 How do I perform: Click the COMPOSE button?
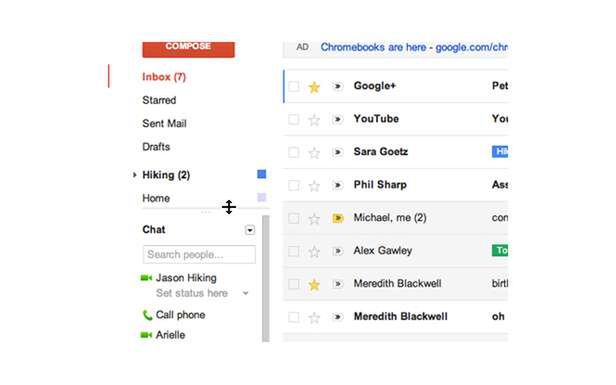tap(189, 50)
